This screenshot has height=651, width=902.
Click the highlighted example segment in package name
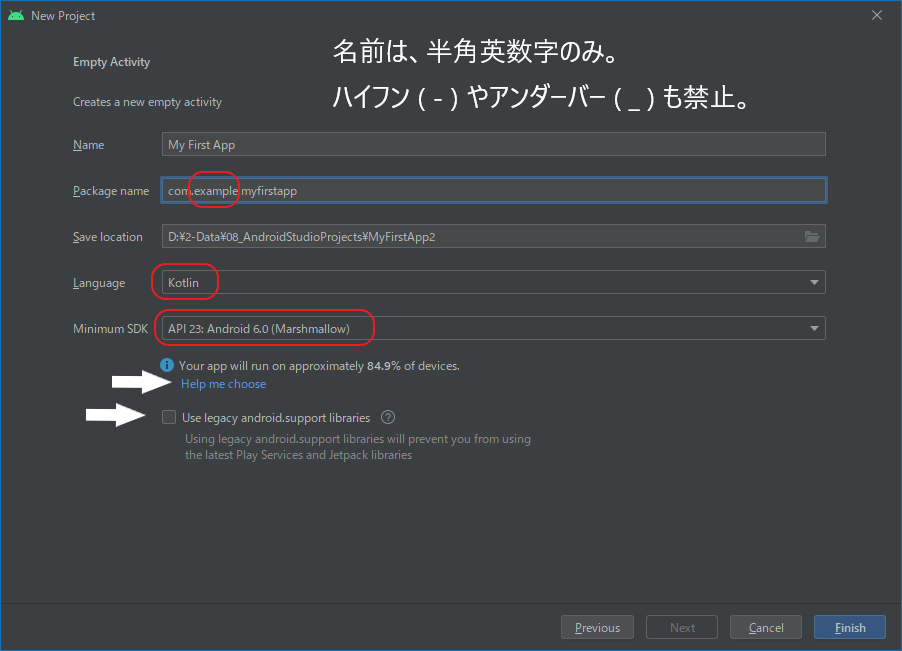[x=213, y=189]
